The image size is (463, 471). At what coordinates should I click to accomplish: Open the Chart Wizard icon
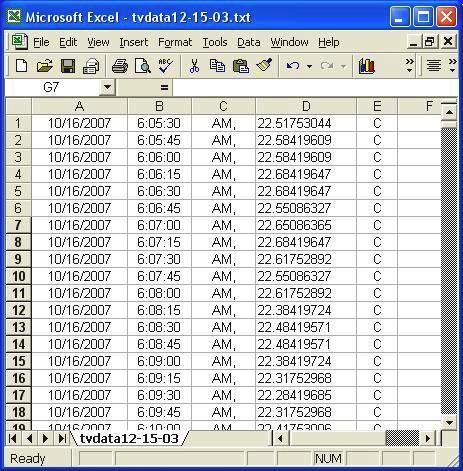coord(367,66)
